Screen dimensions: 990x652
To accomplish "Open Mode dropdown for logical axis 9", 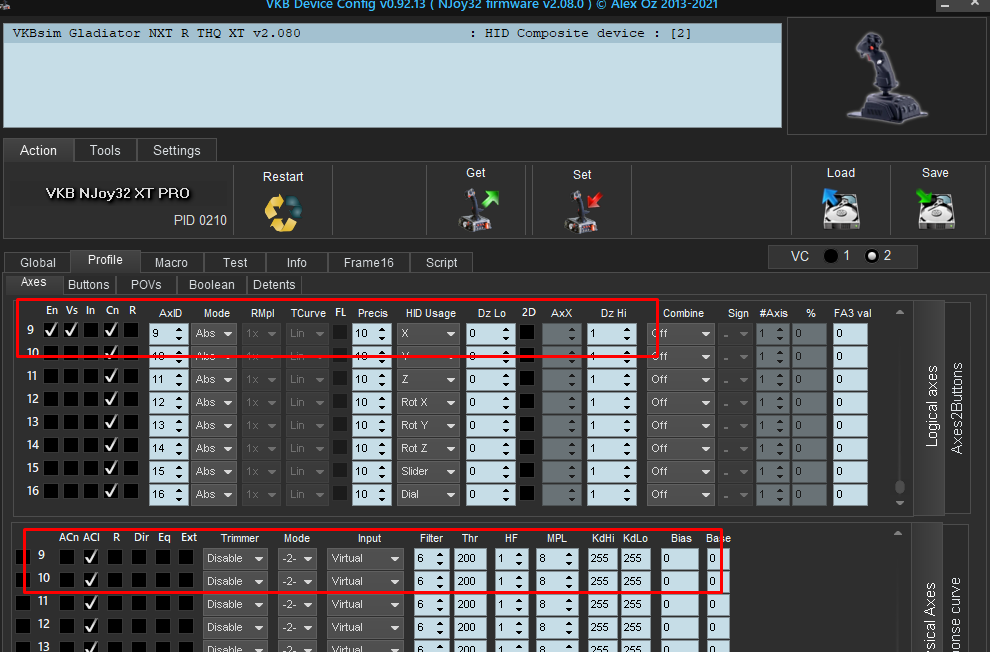I will [213, 333].
